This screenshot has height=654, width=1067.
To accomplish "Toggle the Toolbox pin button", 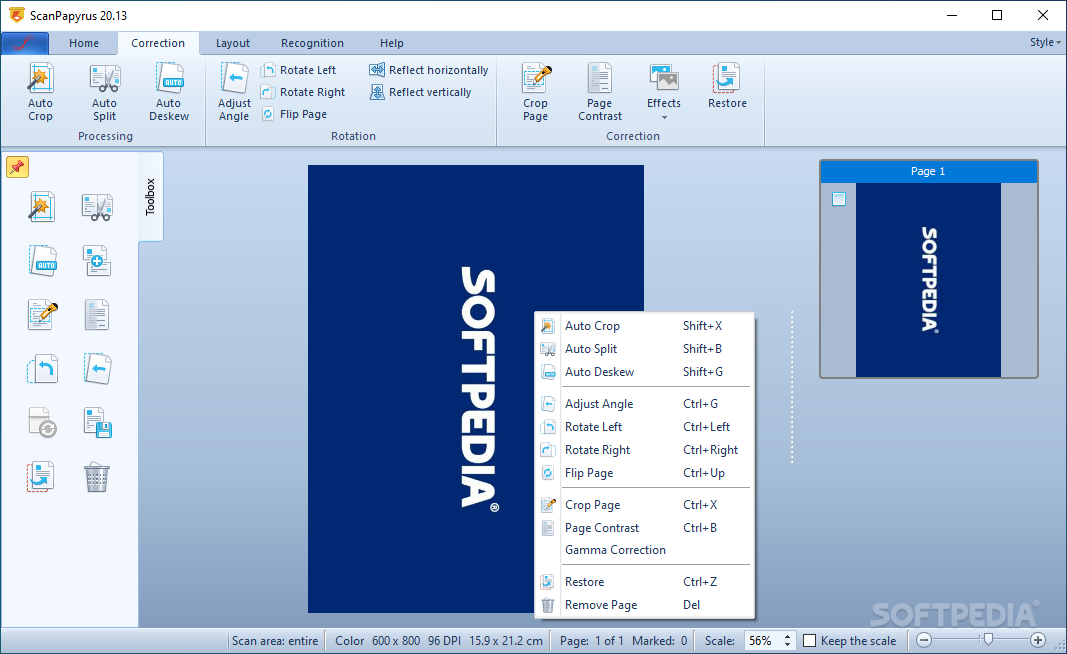I will click(x=18, y=167).
